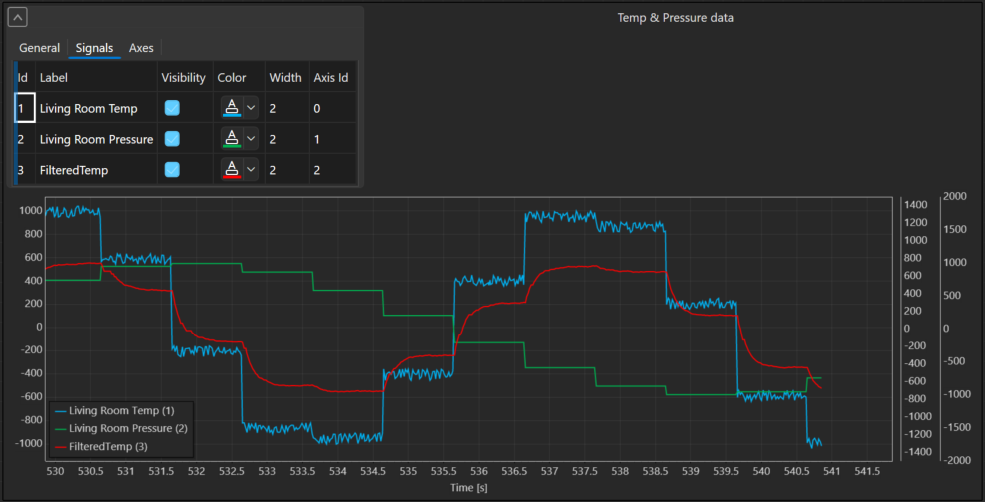The image size is (985, 502).
Task: Click the Time [s] axis label
Action: click(468, 487)
